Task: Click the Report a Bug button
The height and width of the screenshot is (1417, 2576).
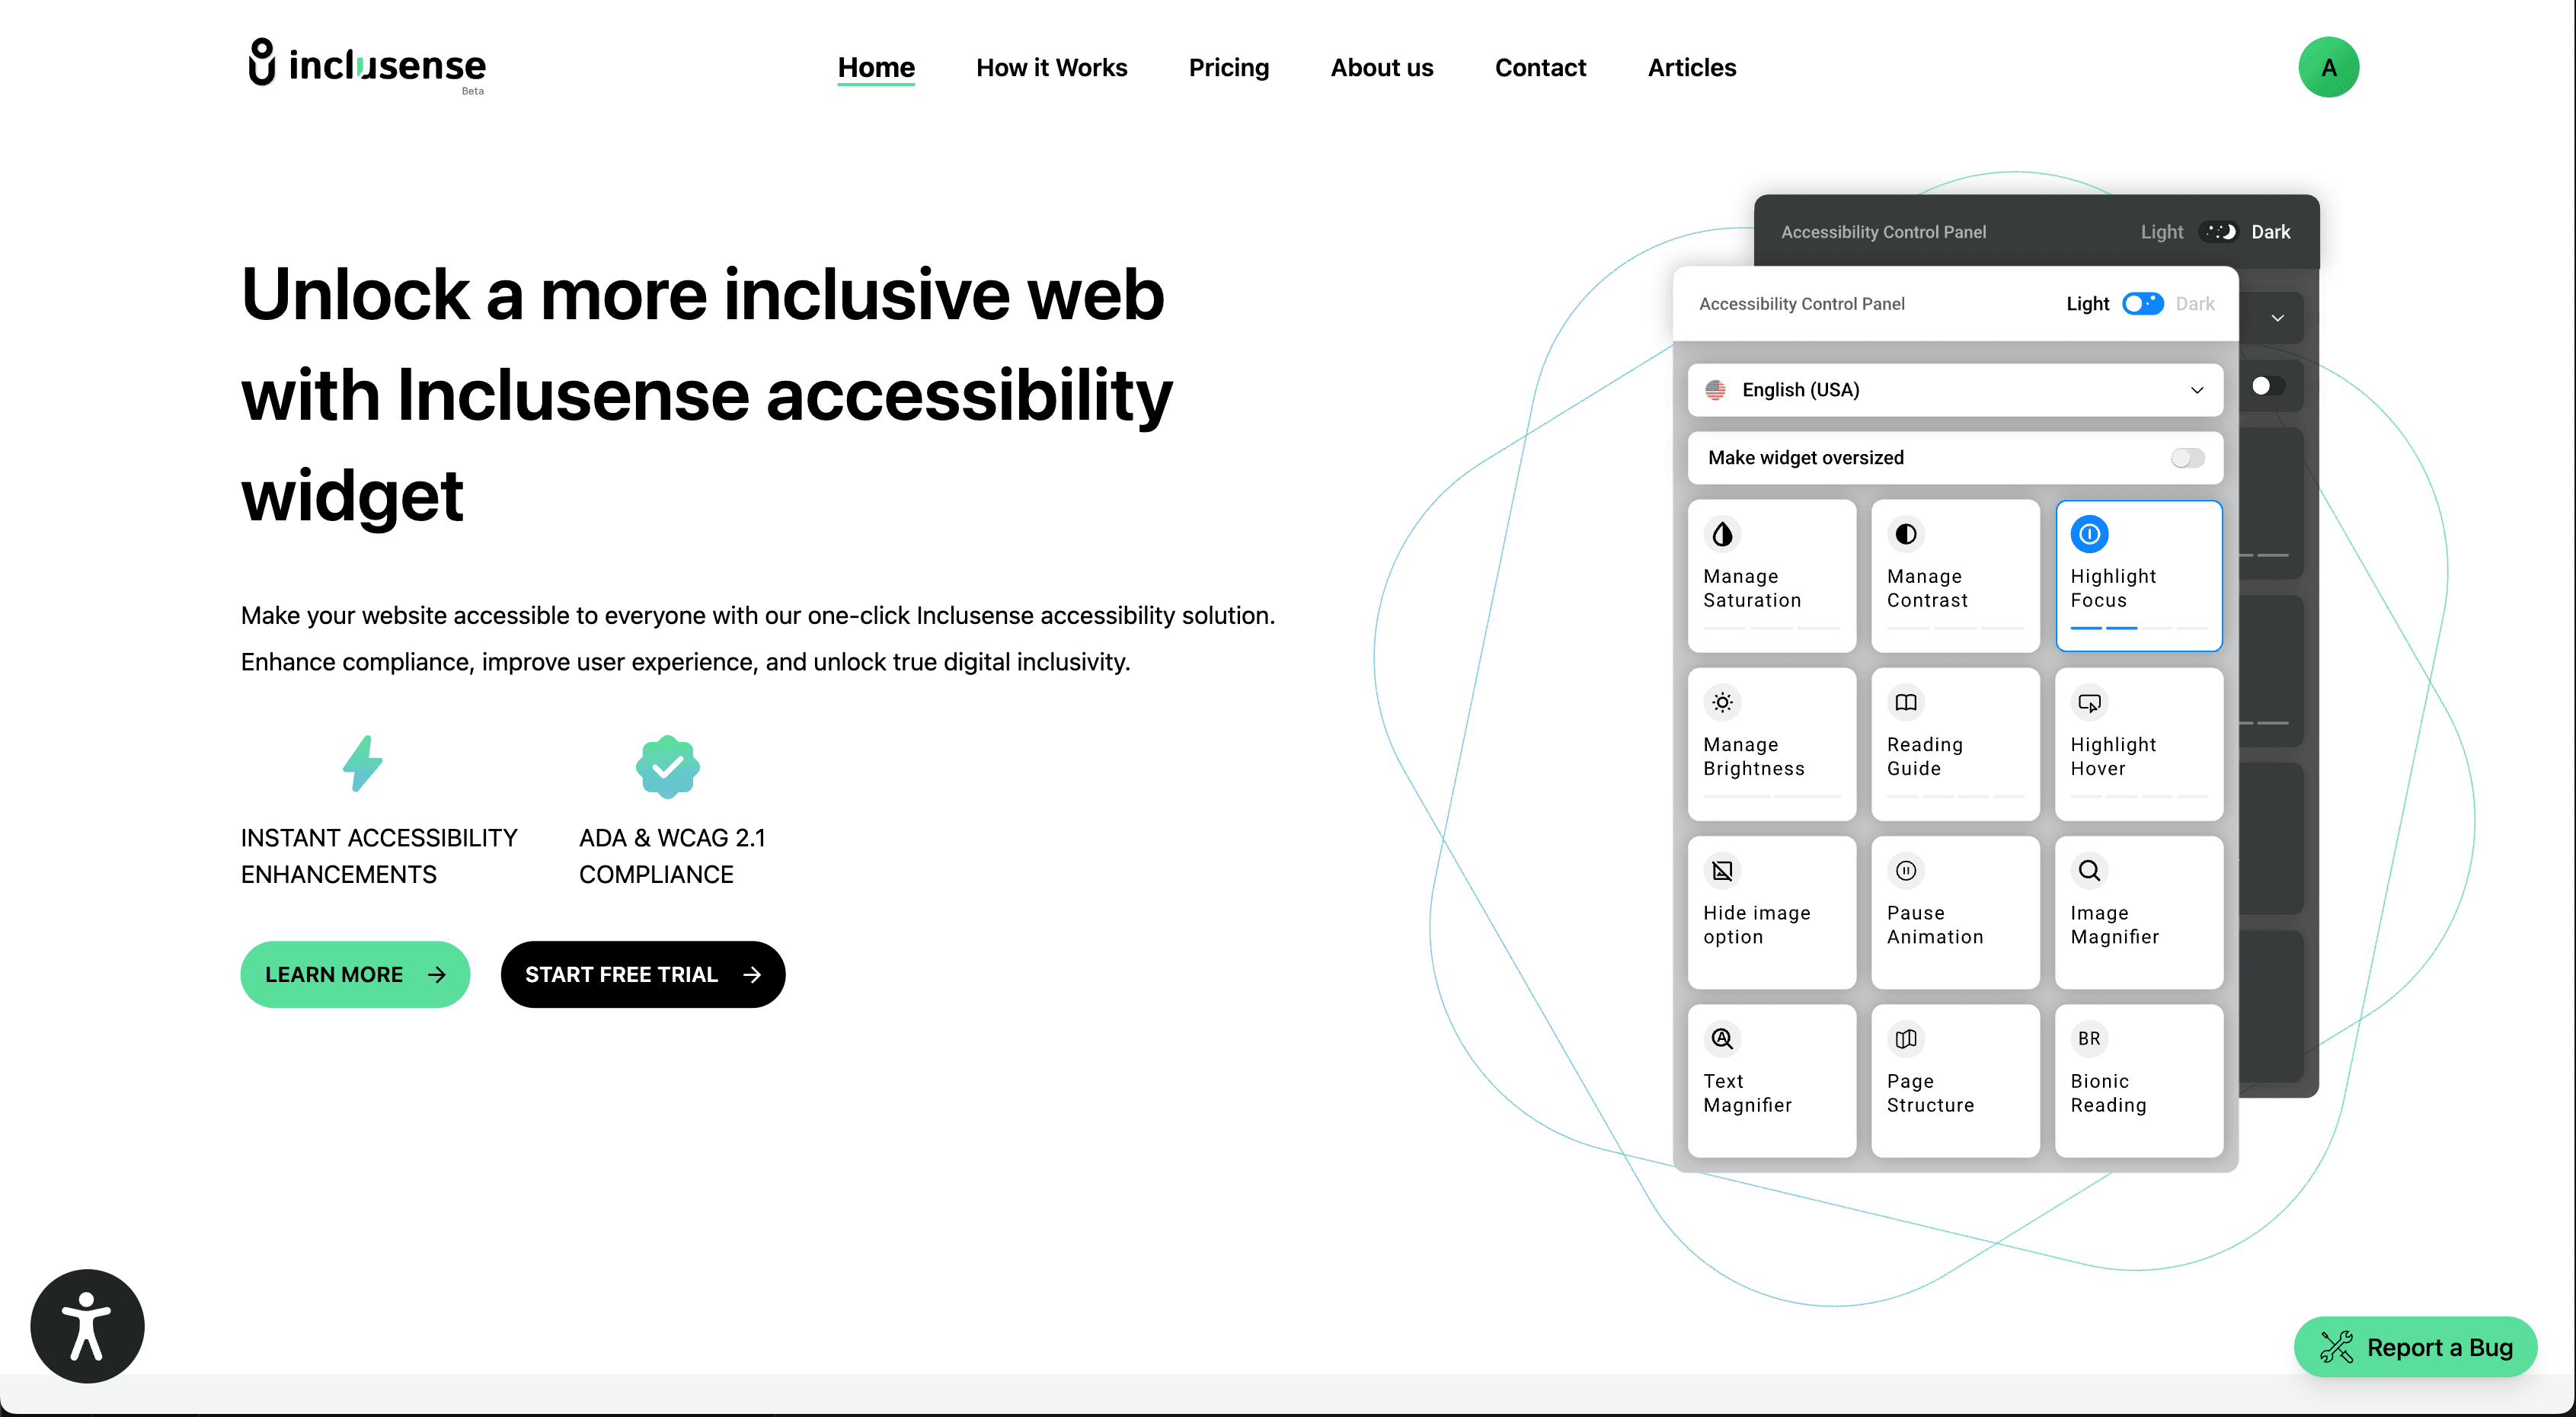Action: 2416,1347
